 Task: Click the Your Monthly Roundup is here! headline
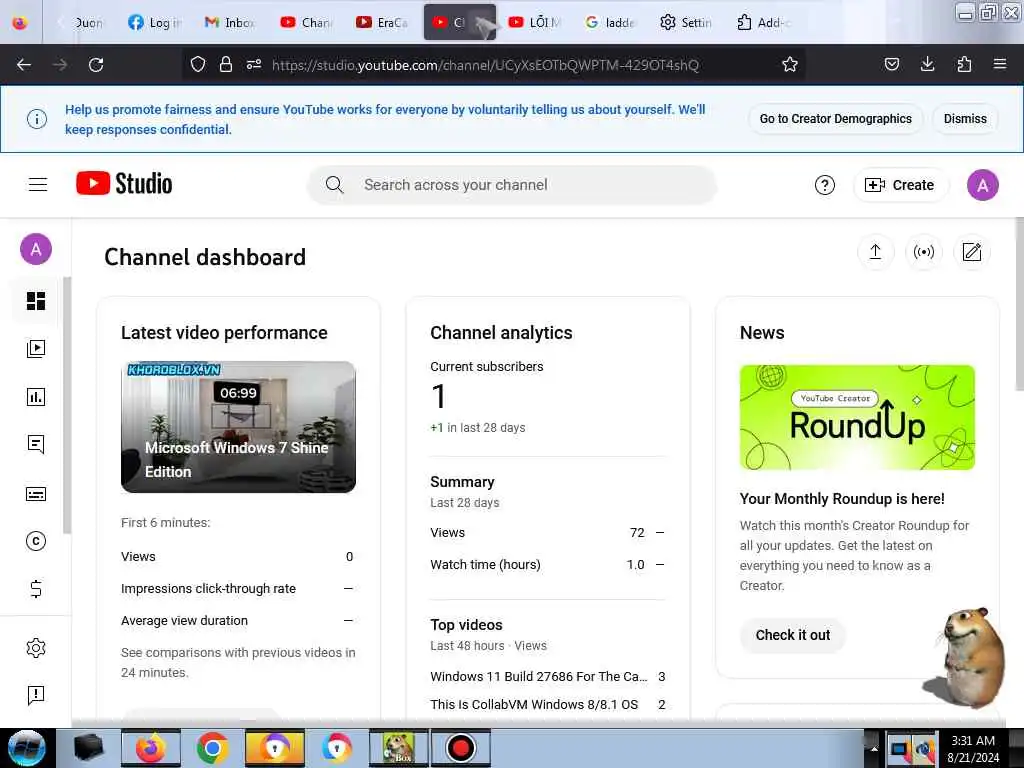pos(842,499)
